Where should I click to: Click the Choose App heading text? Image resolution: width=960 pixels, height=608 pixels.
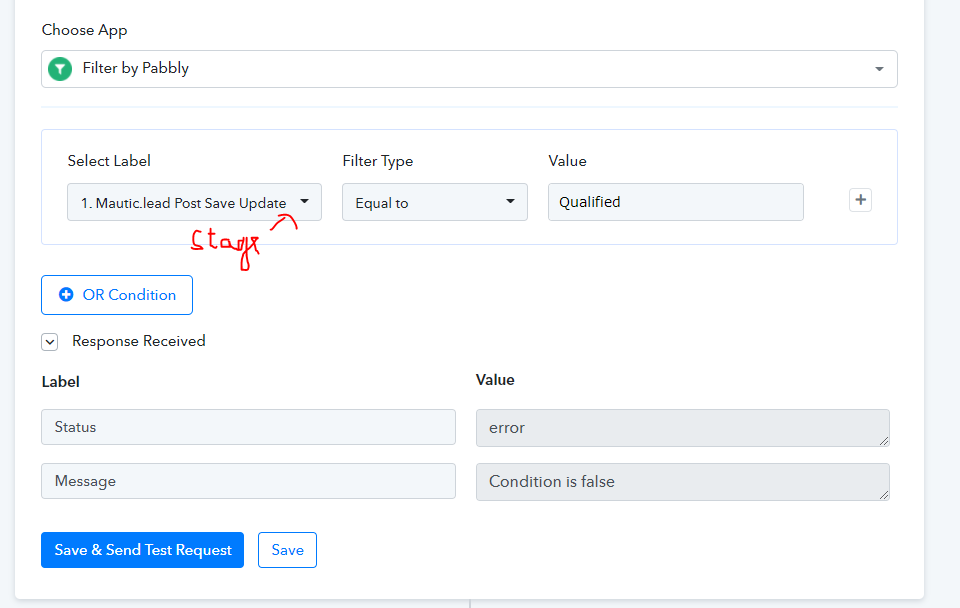coord(84,30)
